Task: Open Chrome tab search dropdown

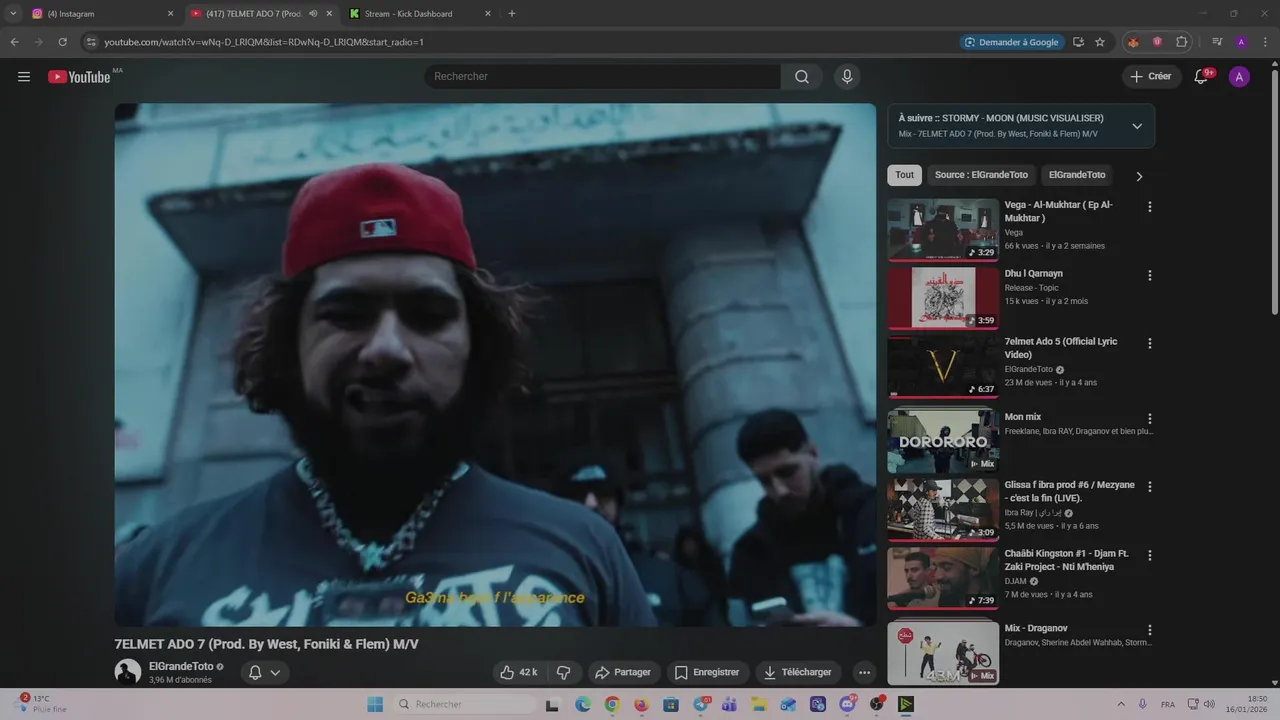Action: pyautogui.click(x=13, y=14)
